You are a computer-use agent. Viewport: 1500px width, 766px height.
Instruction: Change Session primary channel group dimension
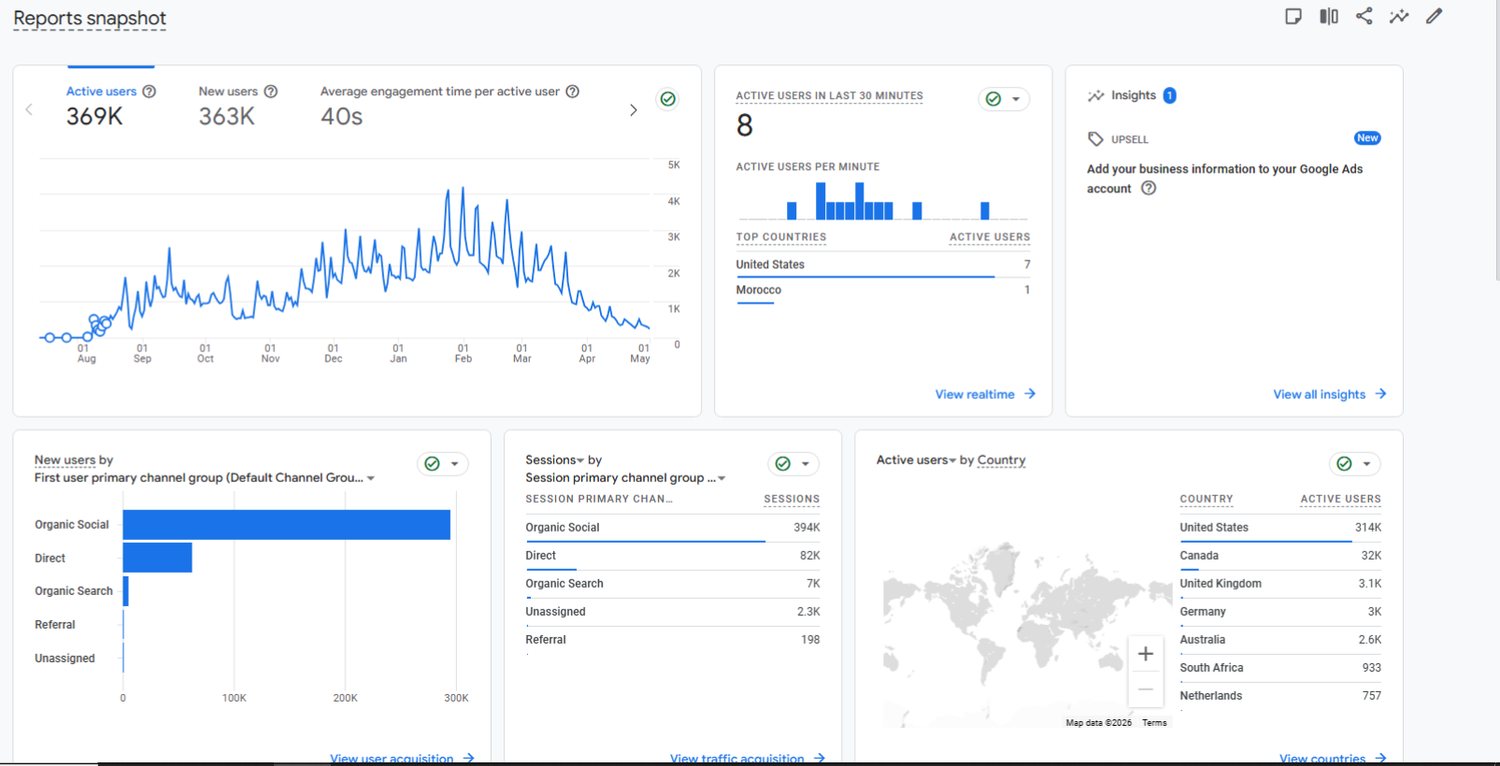[x=626, y=478]
